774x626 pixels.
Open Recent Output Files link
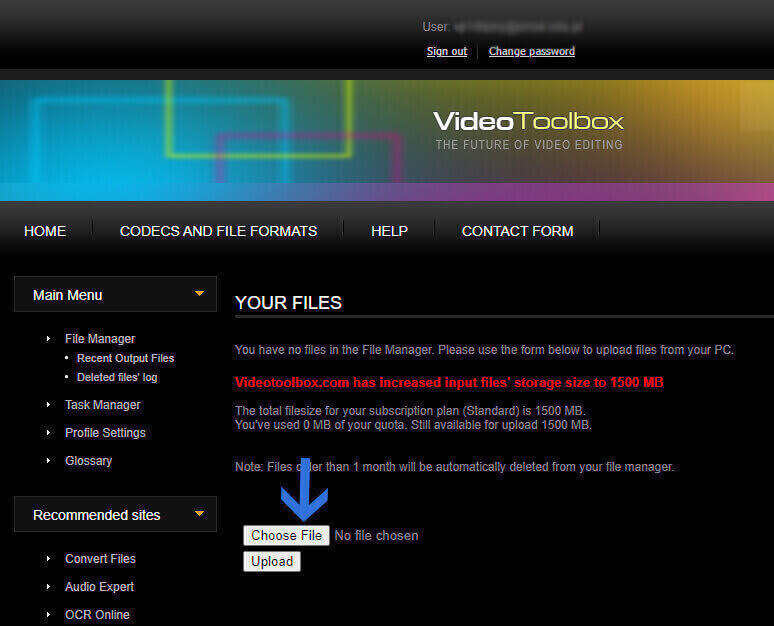click(125, 358)
